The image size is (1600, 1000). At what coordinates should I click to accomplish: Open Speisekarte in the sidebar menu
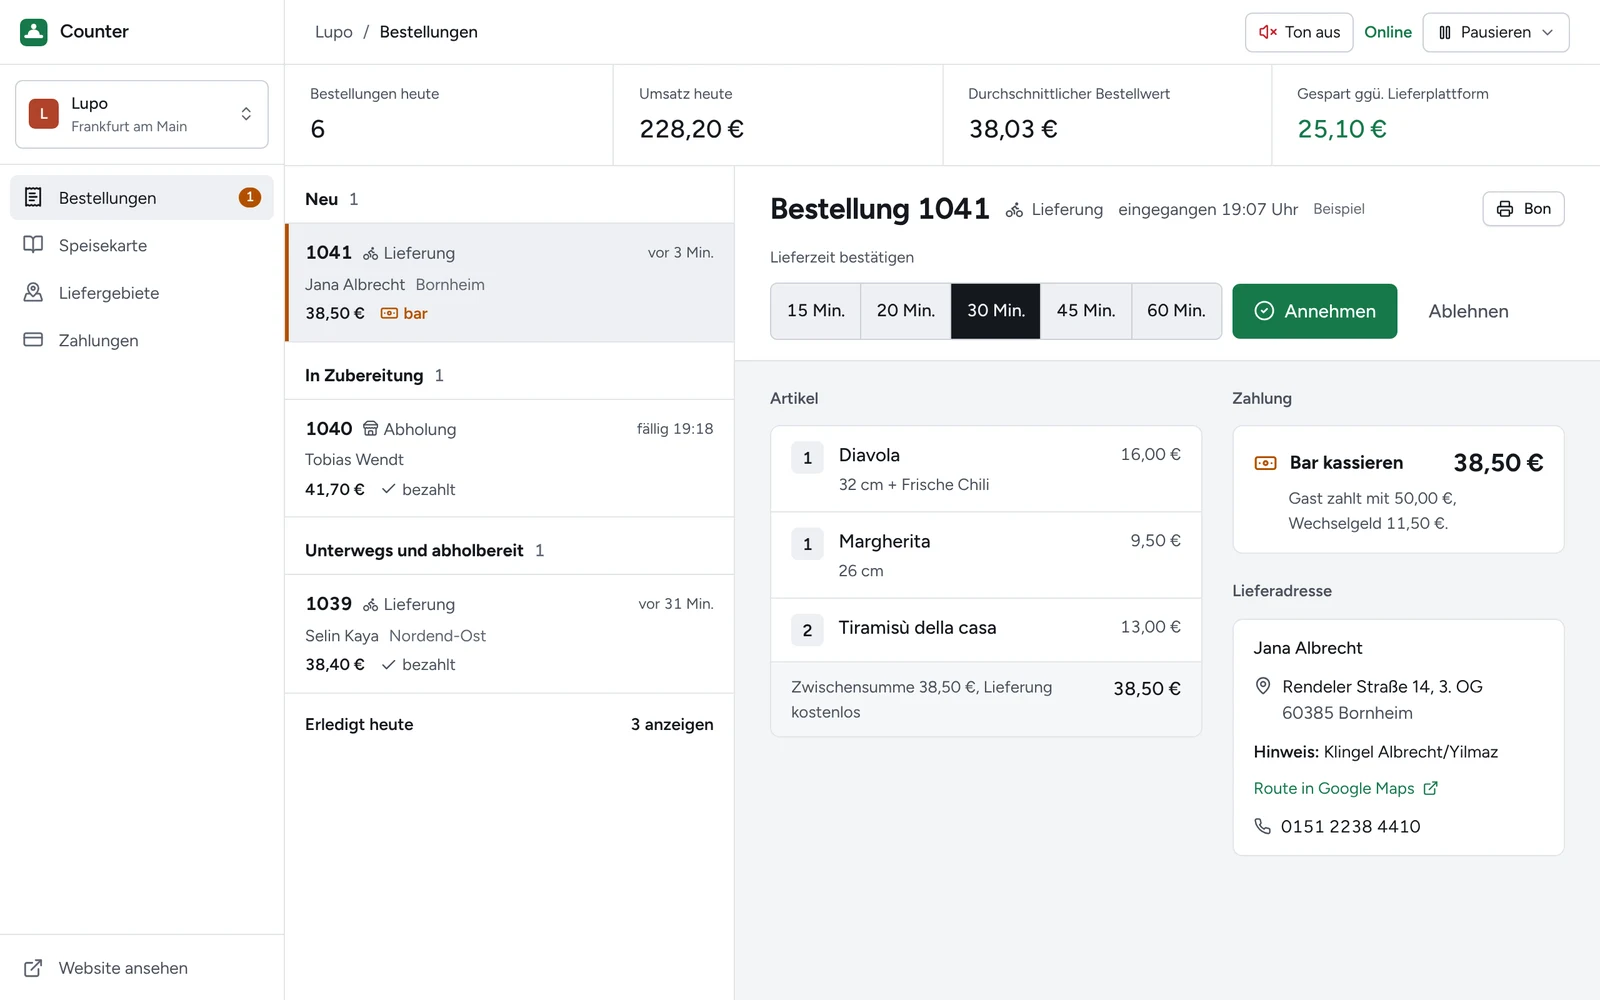click(142, 245)
